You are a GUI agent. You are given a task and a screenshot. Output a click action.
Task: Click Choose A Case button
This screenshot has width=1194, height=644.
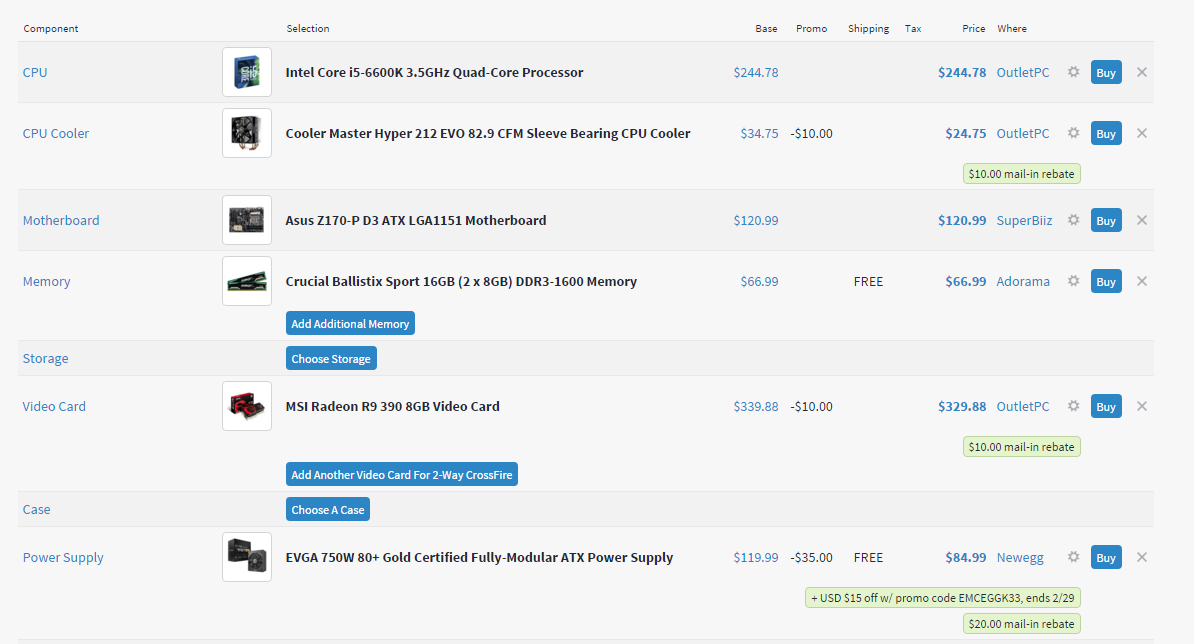click(328, 509)
